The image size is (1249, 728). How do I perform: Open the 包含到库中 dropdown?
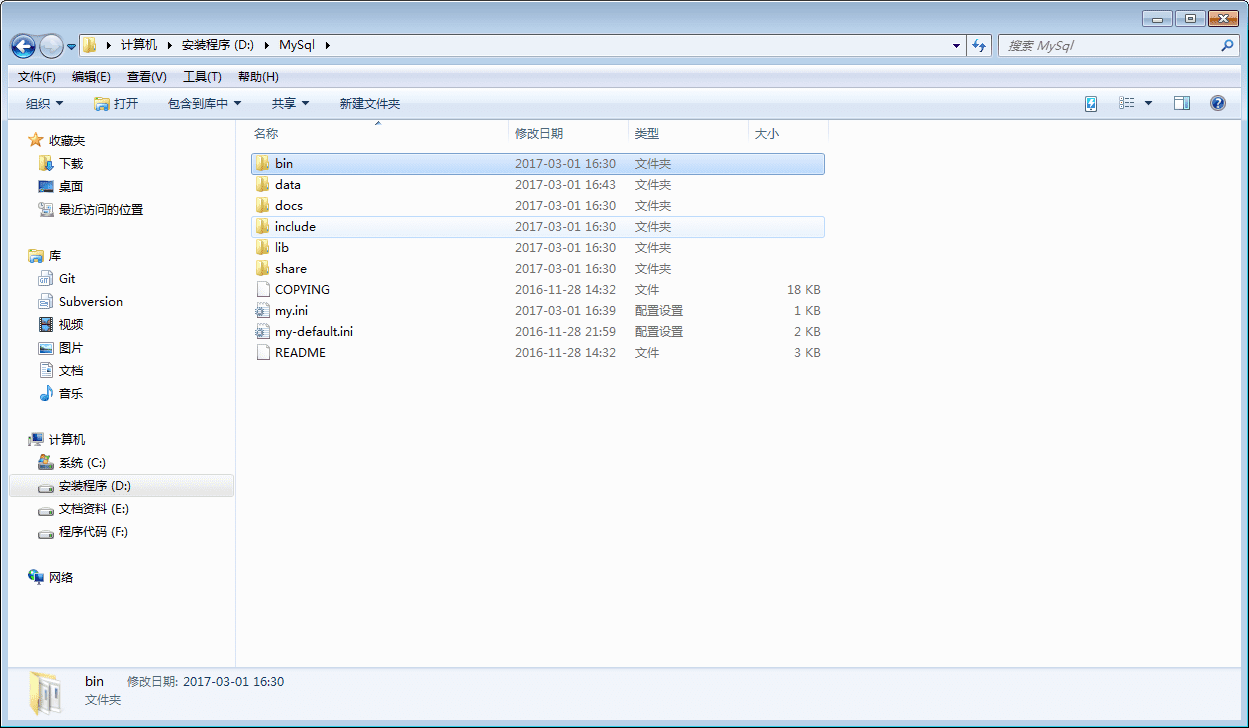click(205, 104)
